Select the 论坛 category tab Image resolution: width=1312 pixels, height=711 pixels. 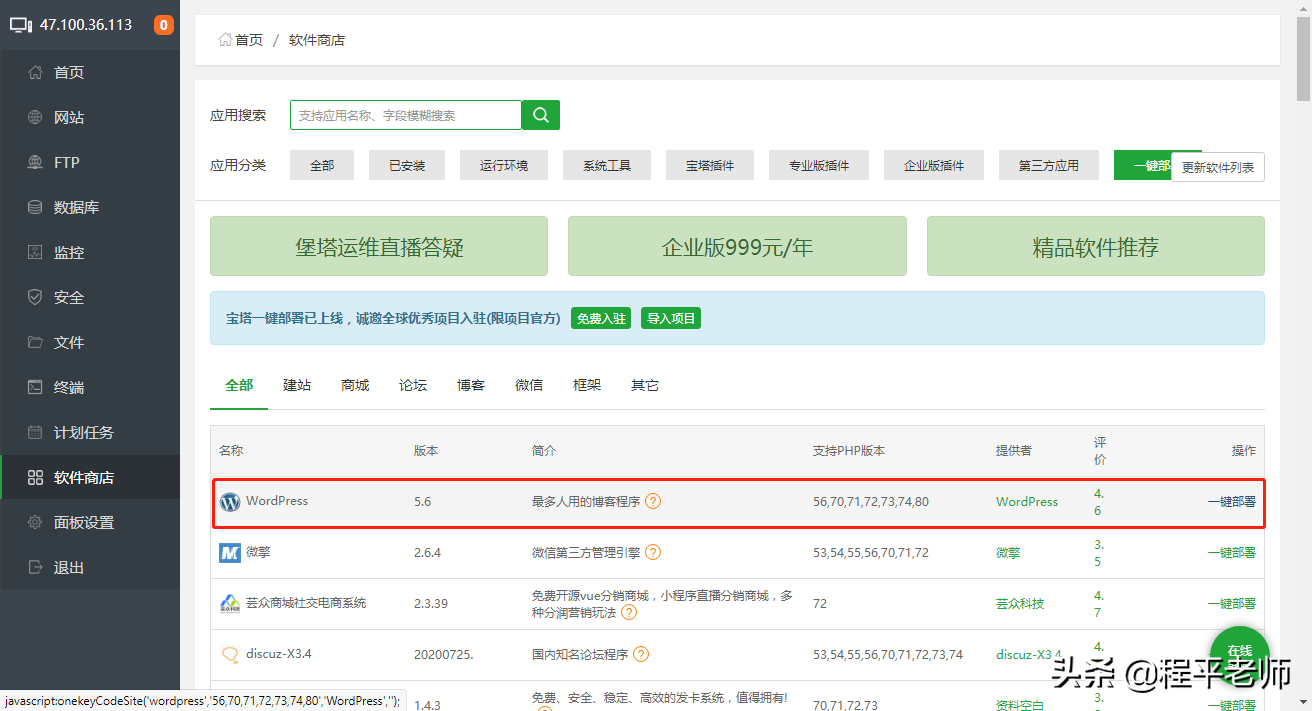413,385
